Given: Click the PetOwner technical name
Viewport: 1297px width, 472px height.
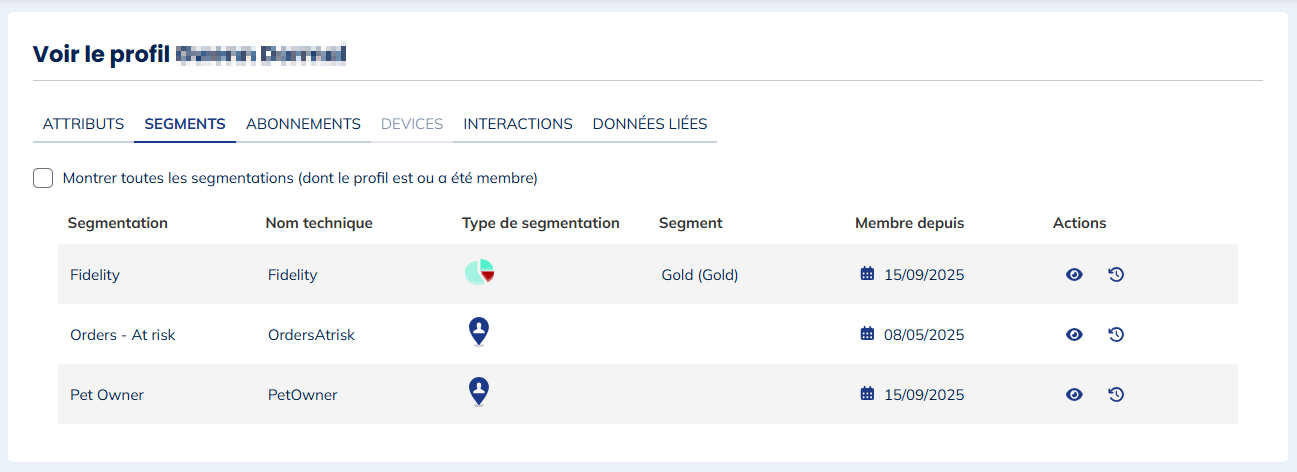Looking at the screenshot, I should click(x=303, y=395).
